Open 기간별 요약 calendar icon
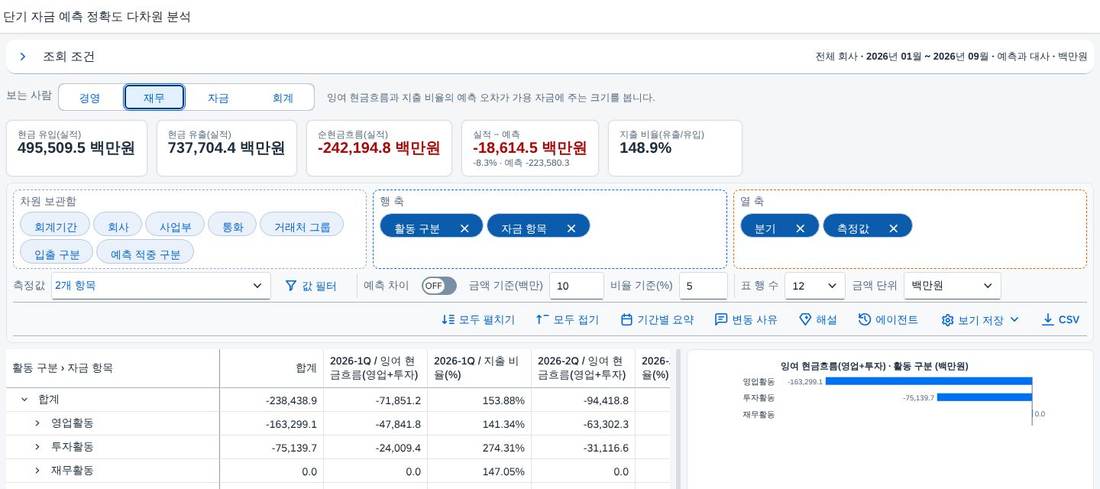Image resolution: width=1100 pixels, height=489 pixels. pos(627,319)
